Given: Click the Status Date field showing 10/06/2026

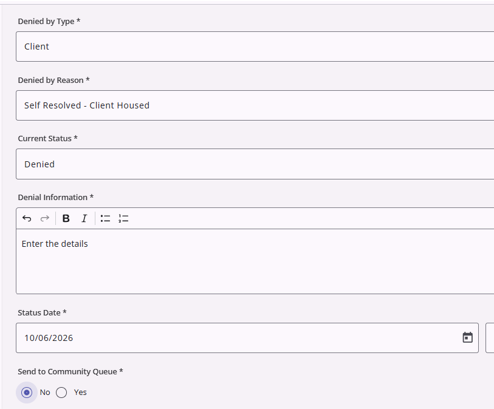Looking at the screenshot, I should [247, 338].
